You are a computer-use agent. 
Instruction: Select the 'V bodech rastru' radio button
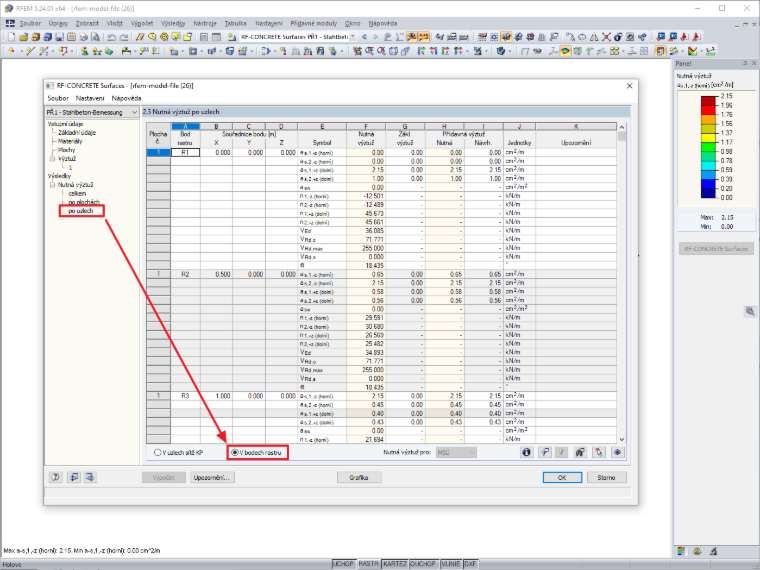click(235, 453)
